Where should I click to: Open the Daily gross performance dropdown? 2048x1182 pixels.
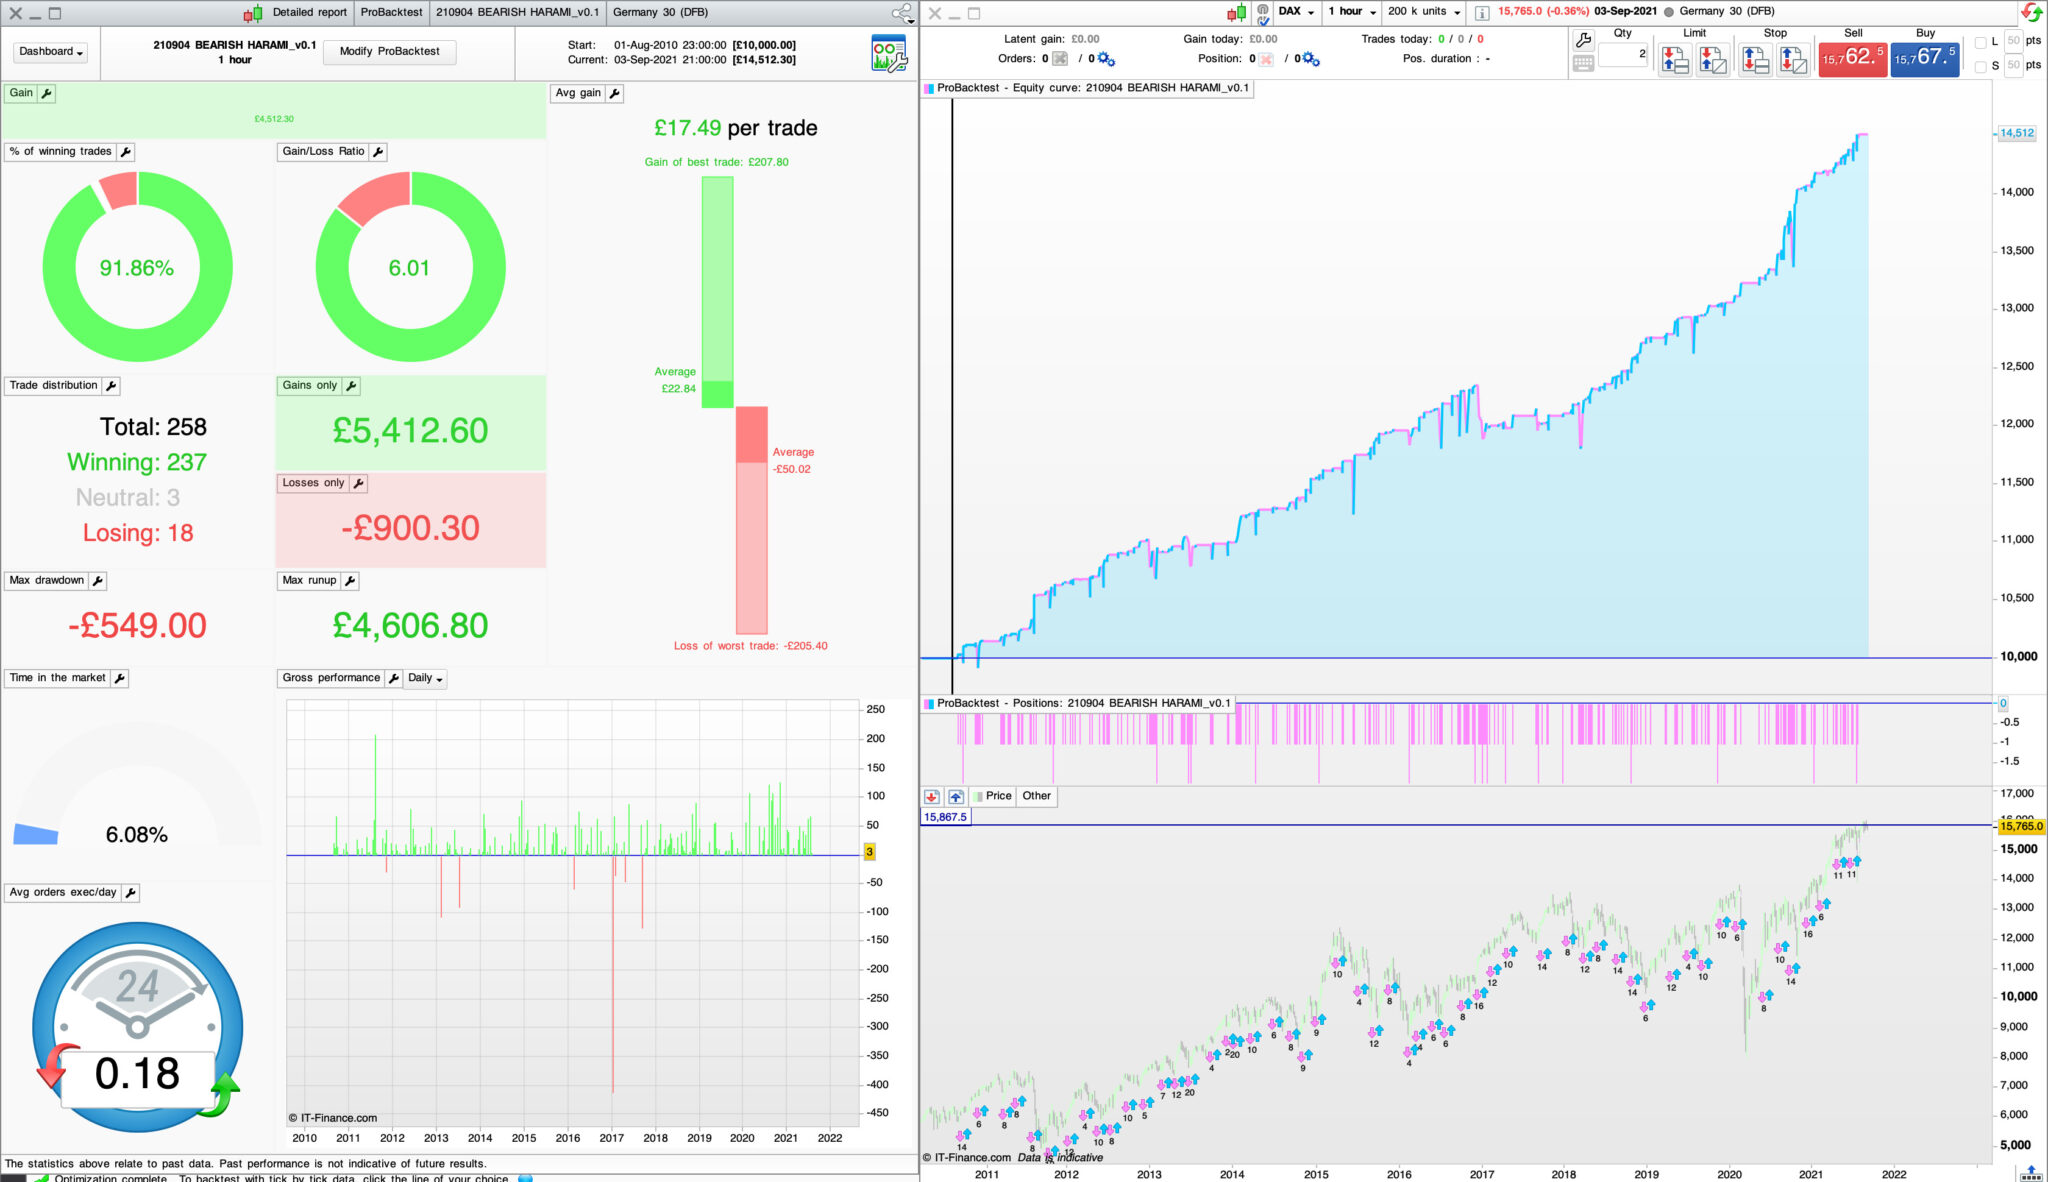coord(425,678)
